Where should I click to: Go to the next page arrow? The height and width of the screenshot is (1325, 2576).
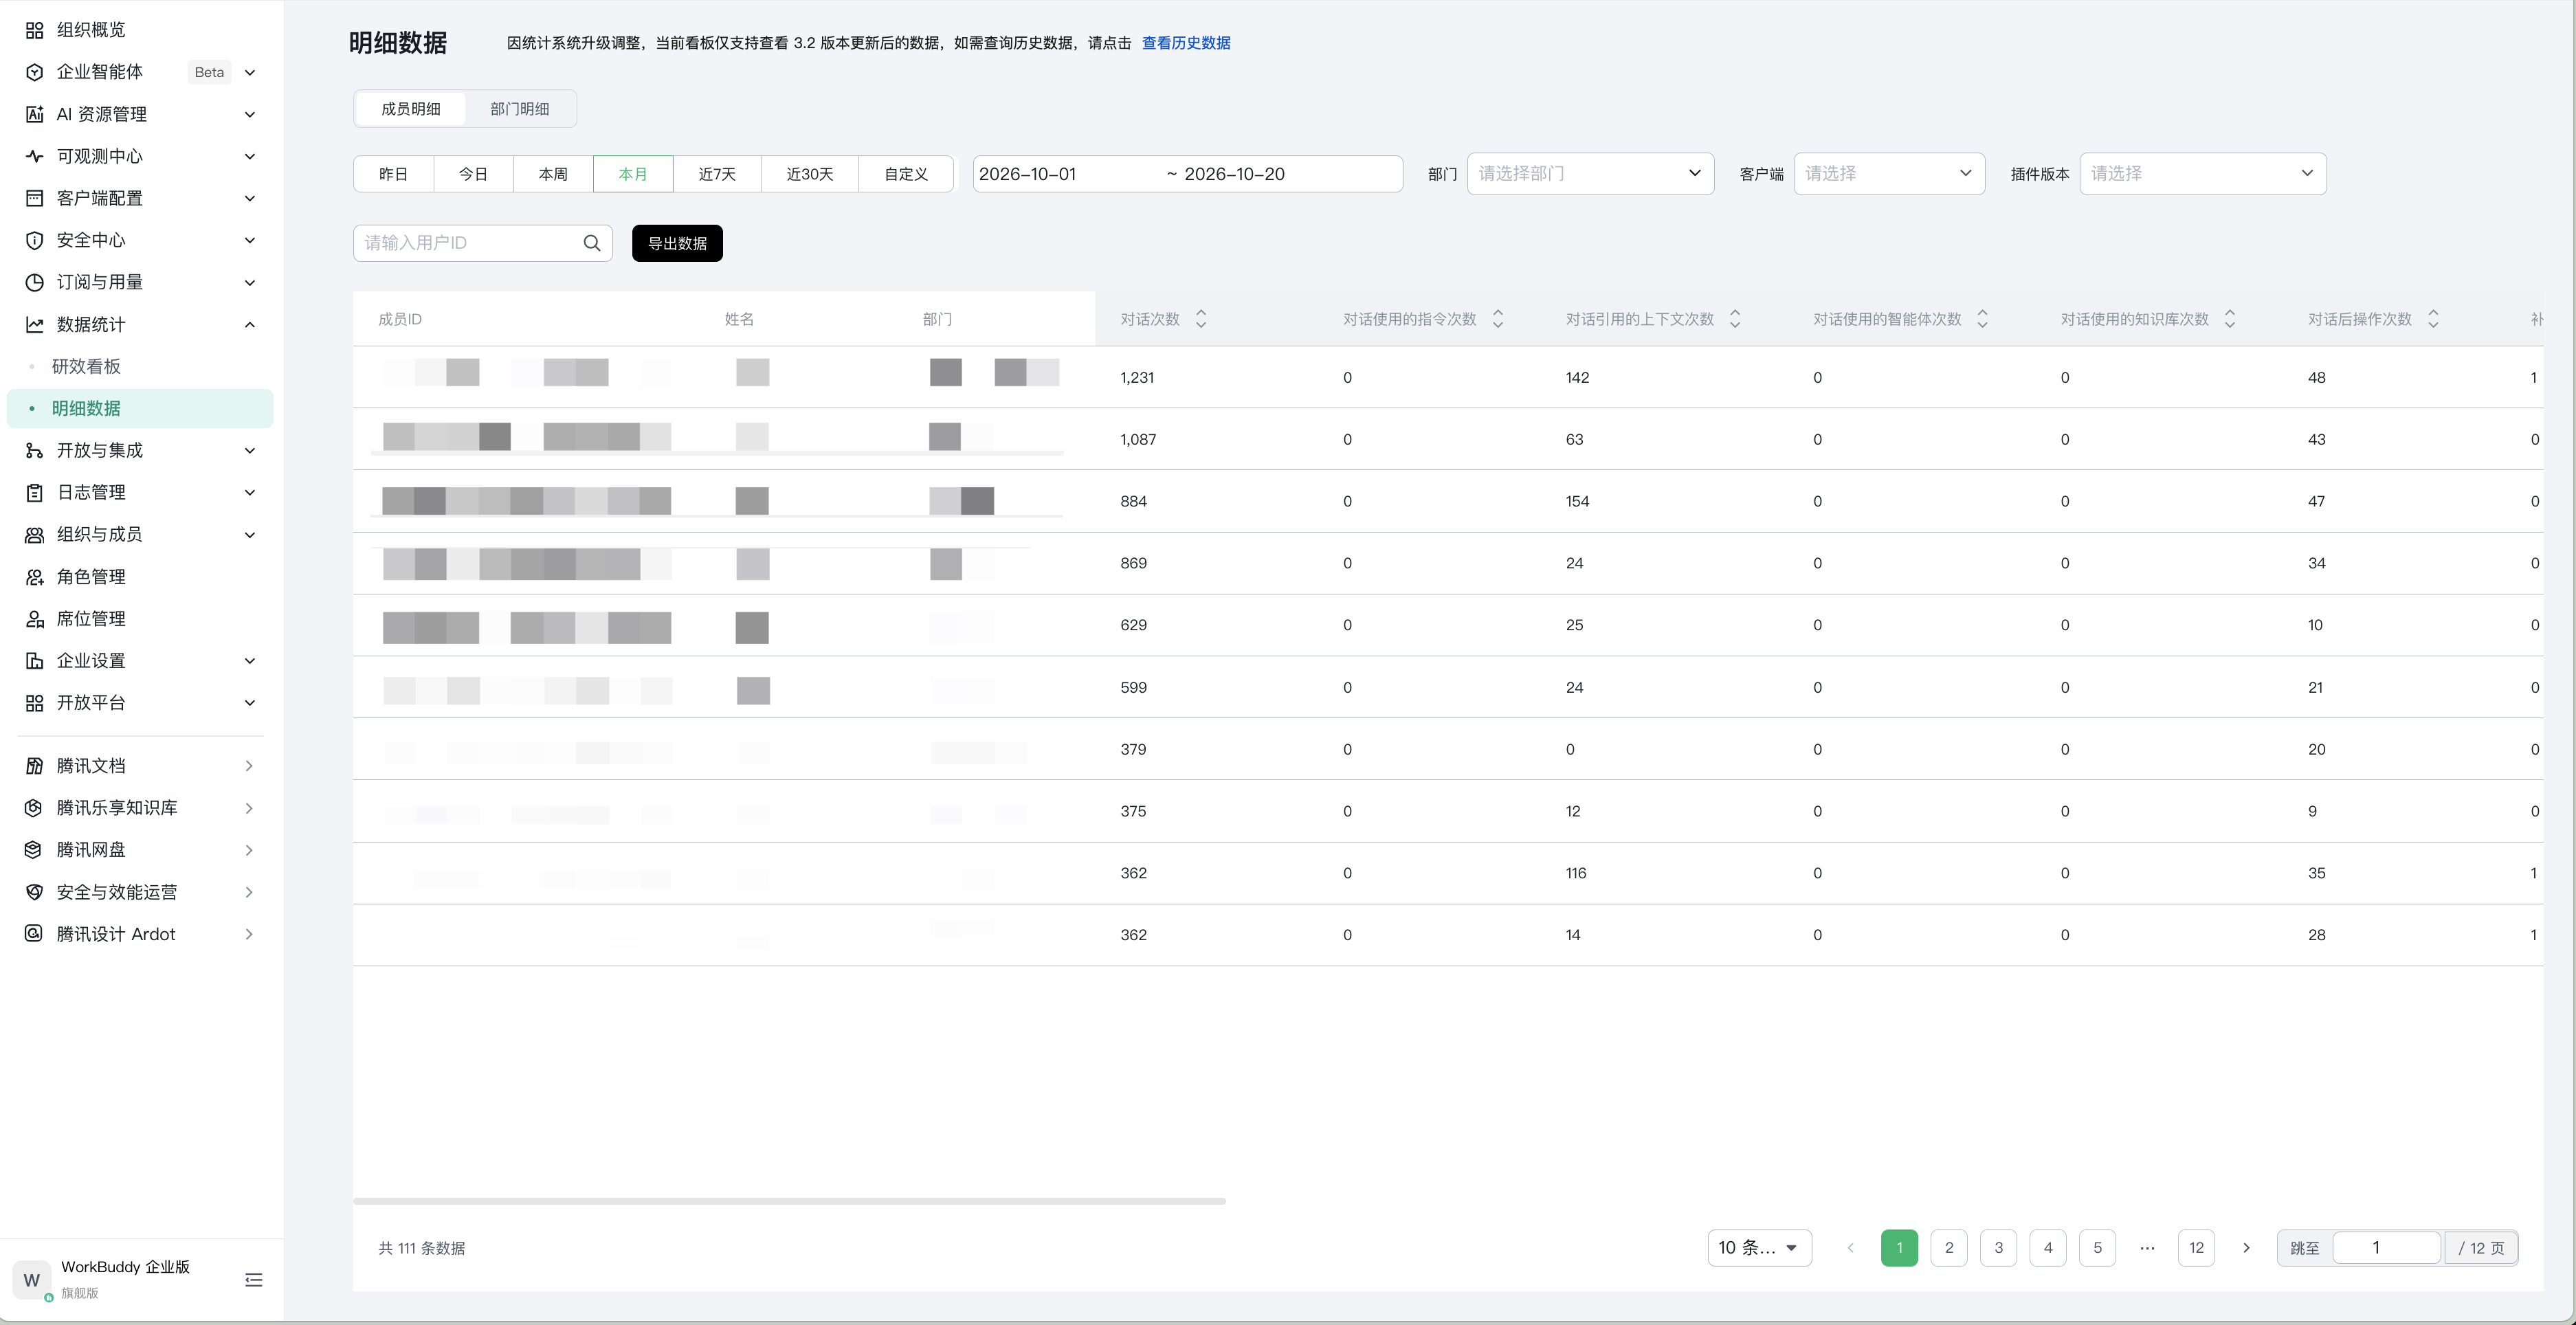(x=2246, y=1248)
